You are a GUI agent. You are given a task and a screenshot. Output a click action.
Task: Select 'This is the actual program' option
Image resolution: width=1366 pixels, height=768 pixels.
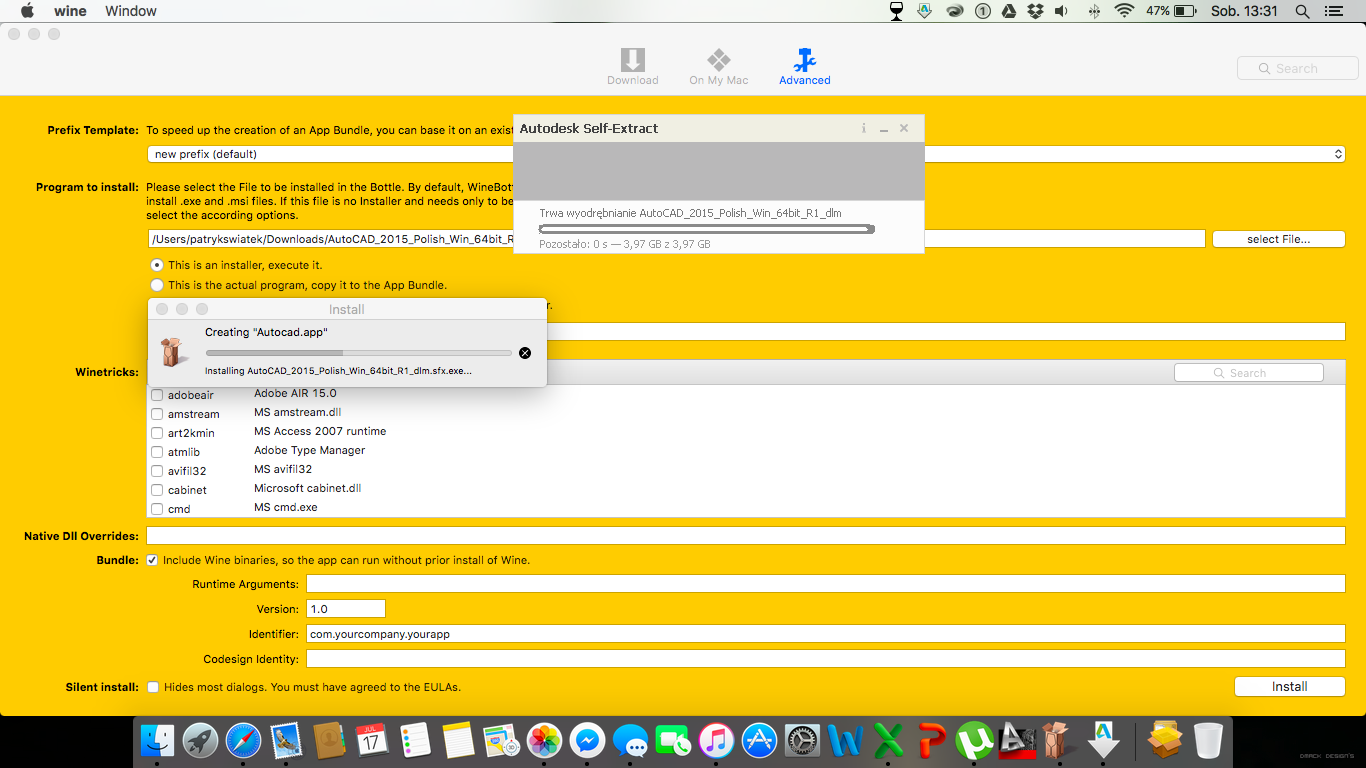pyautogui.click(x=157, y=285)
